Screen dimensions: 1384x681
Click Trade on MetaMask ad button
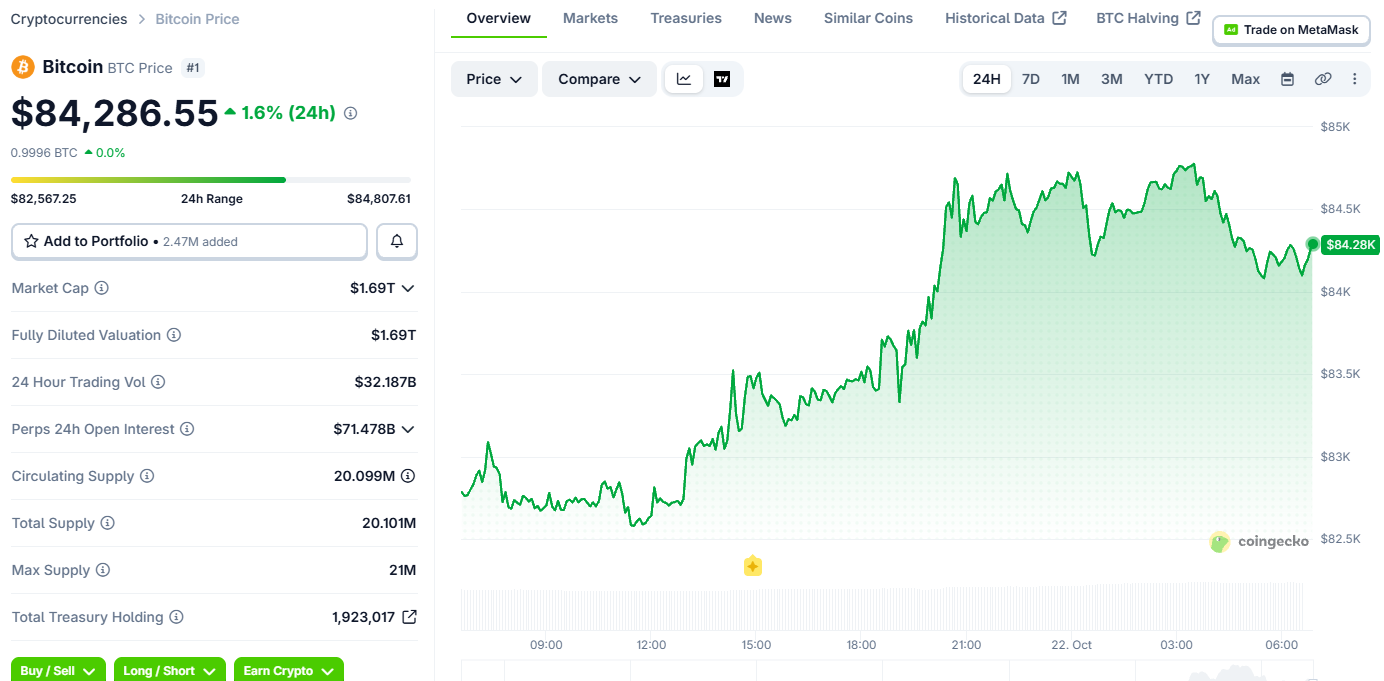(1291, 30)
